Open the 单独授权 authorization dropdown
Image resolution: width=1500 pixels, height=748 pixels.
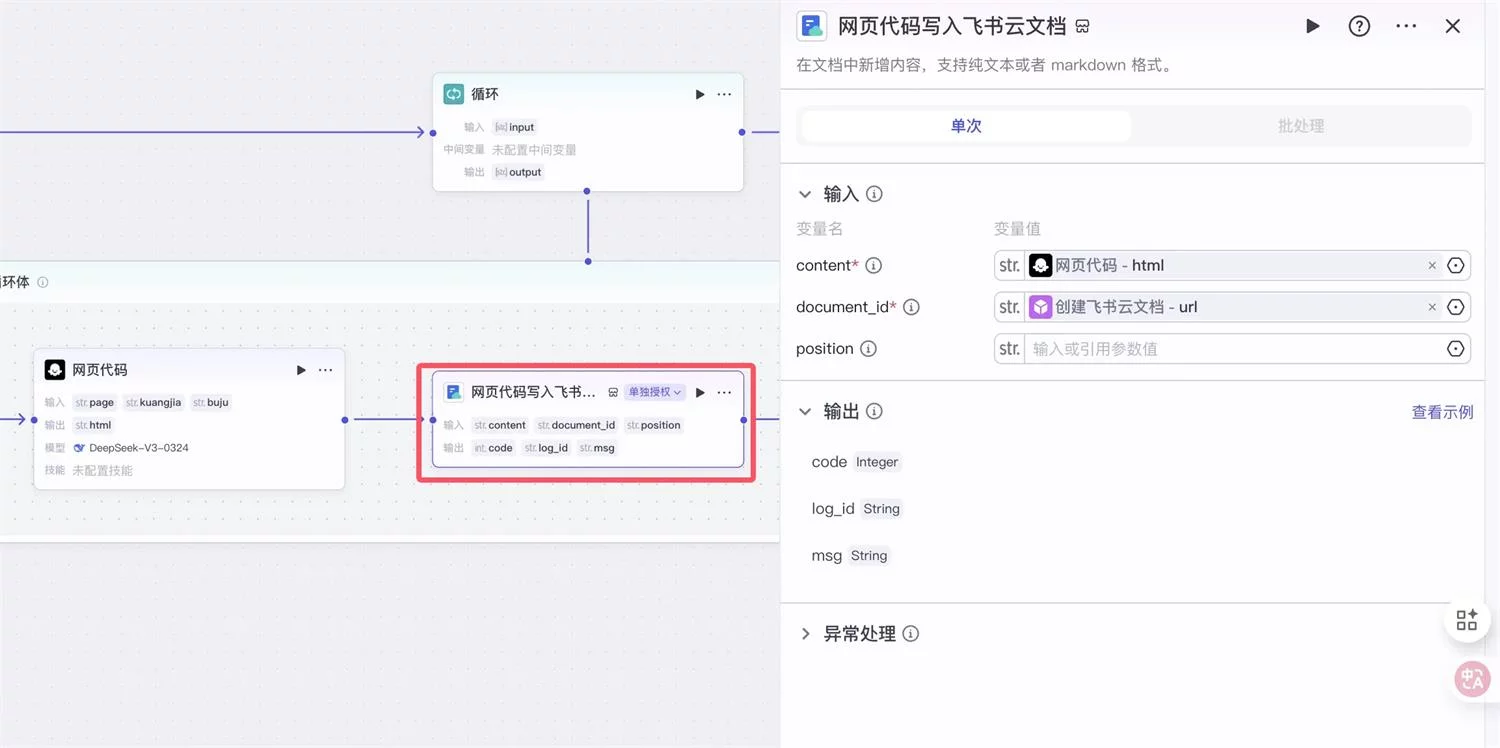[x=654, y=391]
